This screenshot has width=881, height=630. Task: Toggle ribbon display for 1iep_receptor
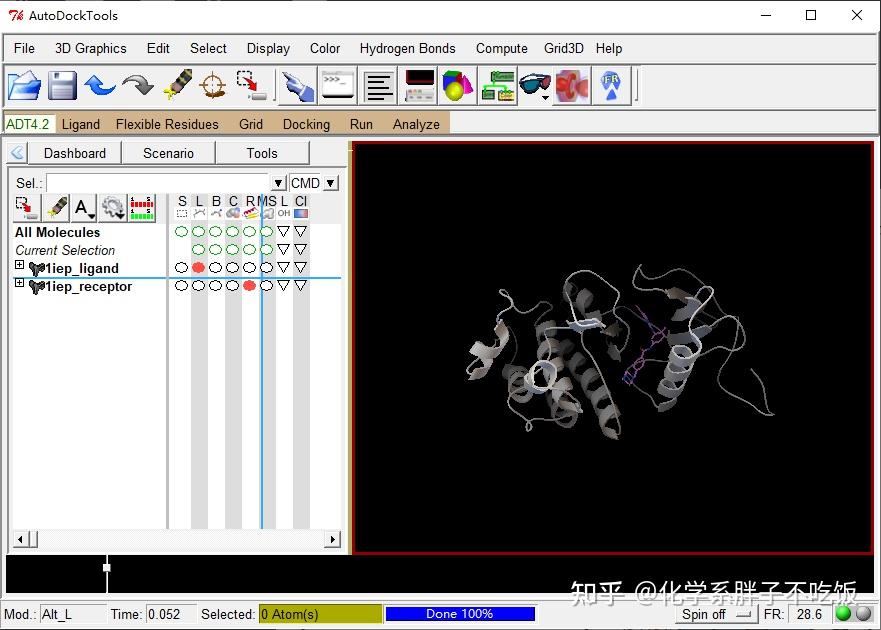pyautogui.click(x=249, y=286)
